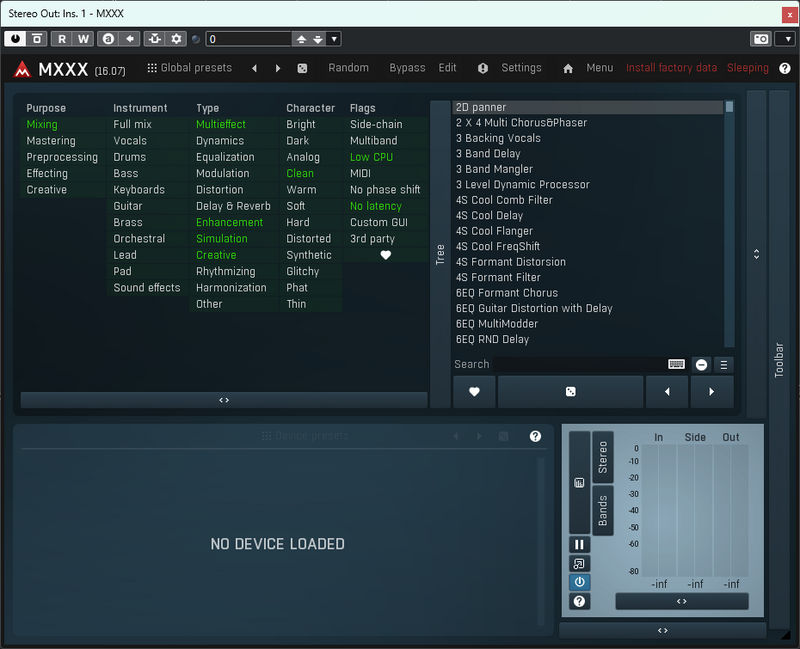The image size is (800, 649).
Task: Switch the meter to the Bands tab
Action: pos(603,510)
